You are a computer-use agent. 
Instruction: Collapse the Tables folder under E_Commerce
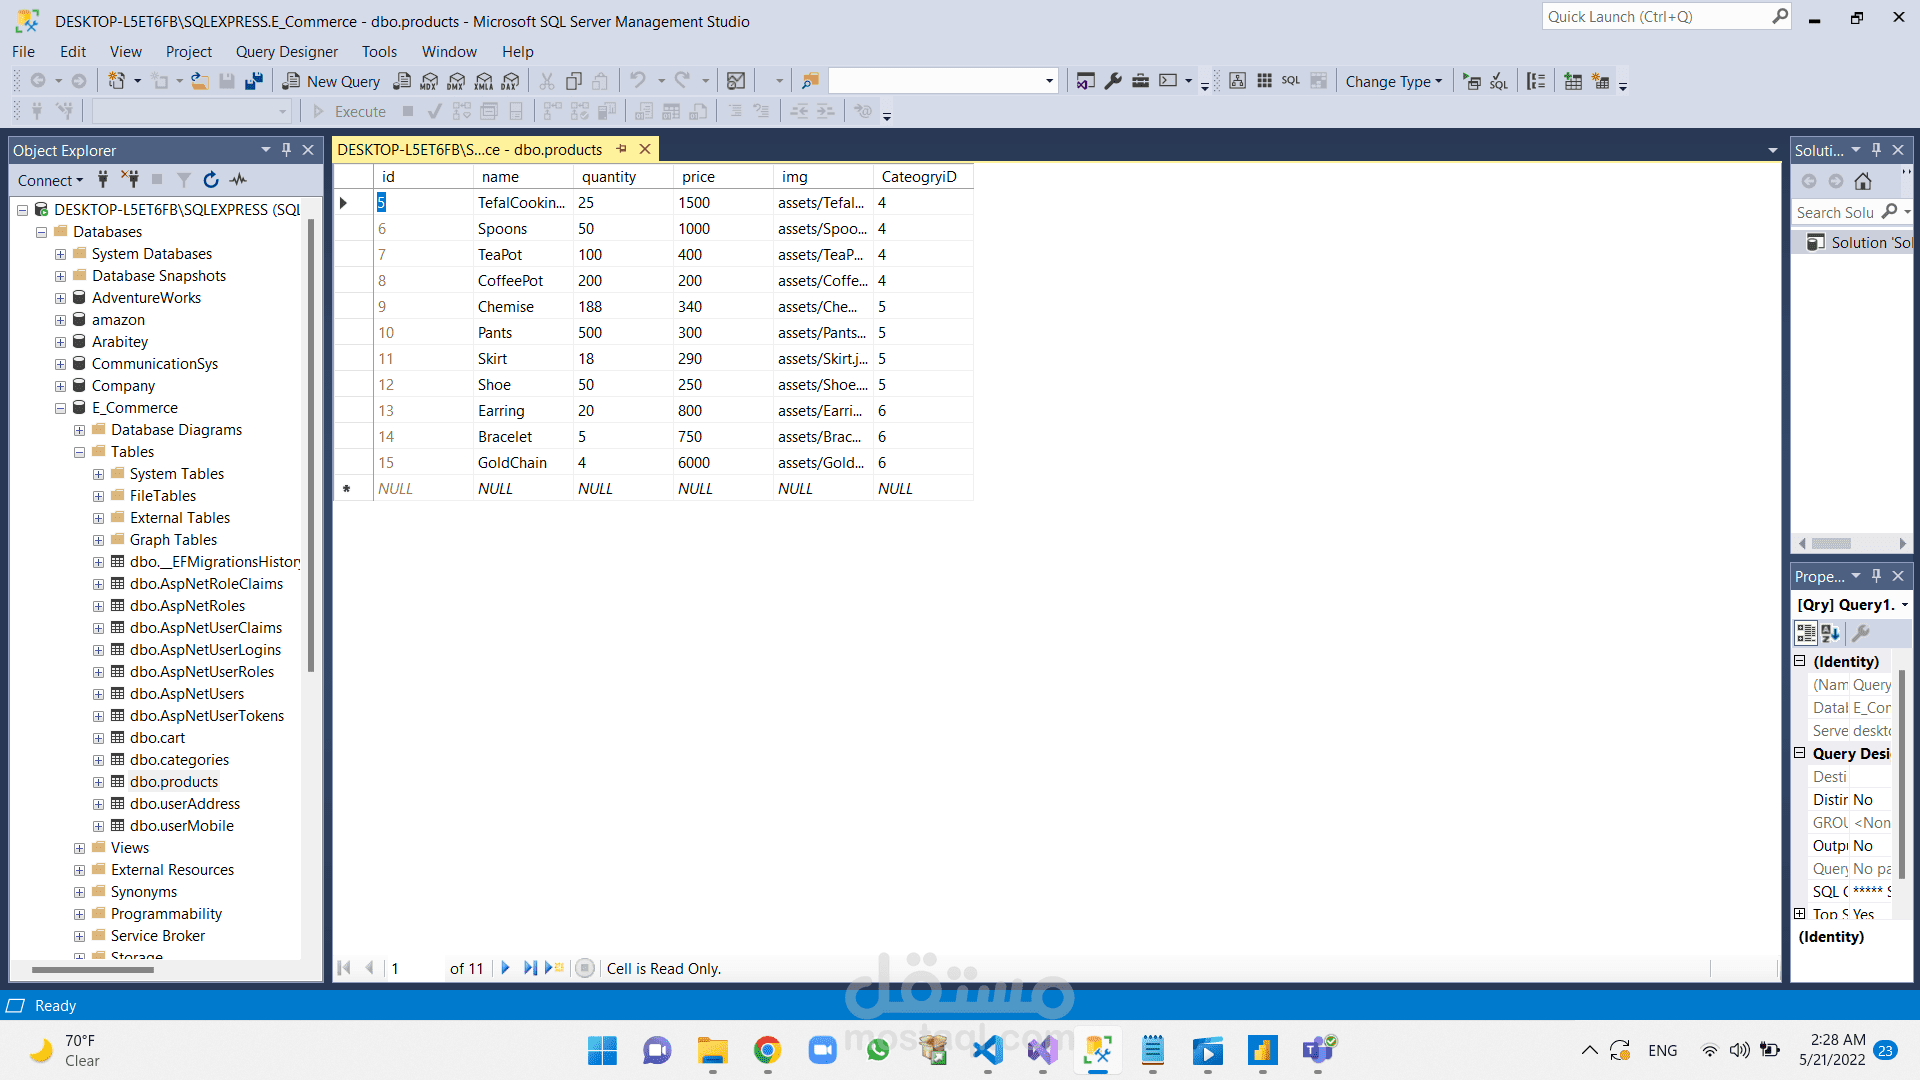pyautogui.click(x=79, y=451)
